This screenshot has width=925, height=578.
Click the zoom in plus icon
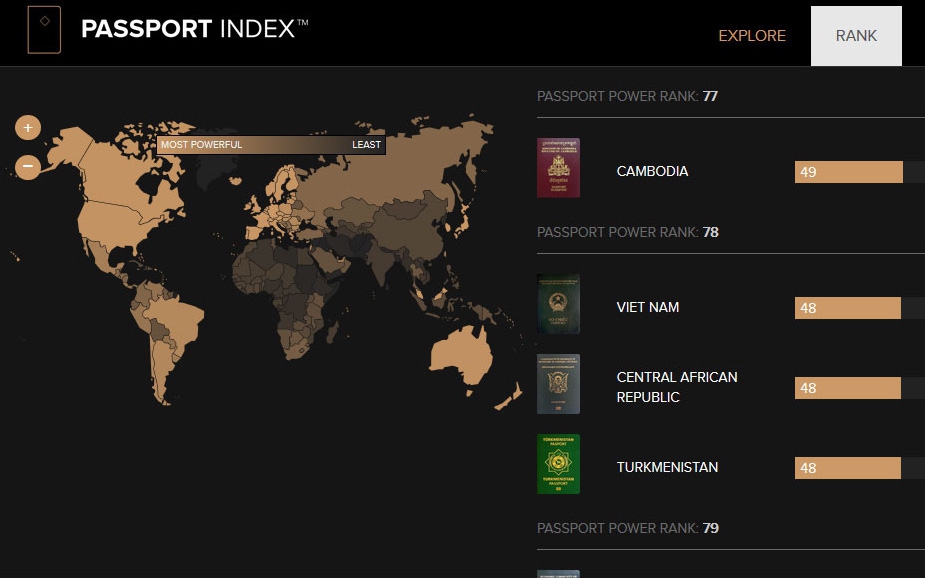(x=27, y=127)
